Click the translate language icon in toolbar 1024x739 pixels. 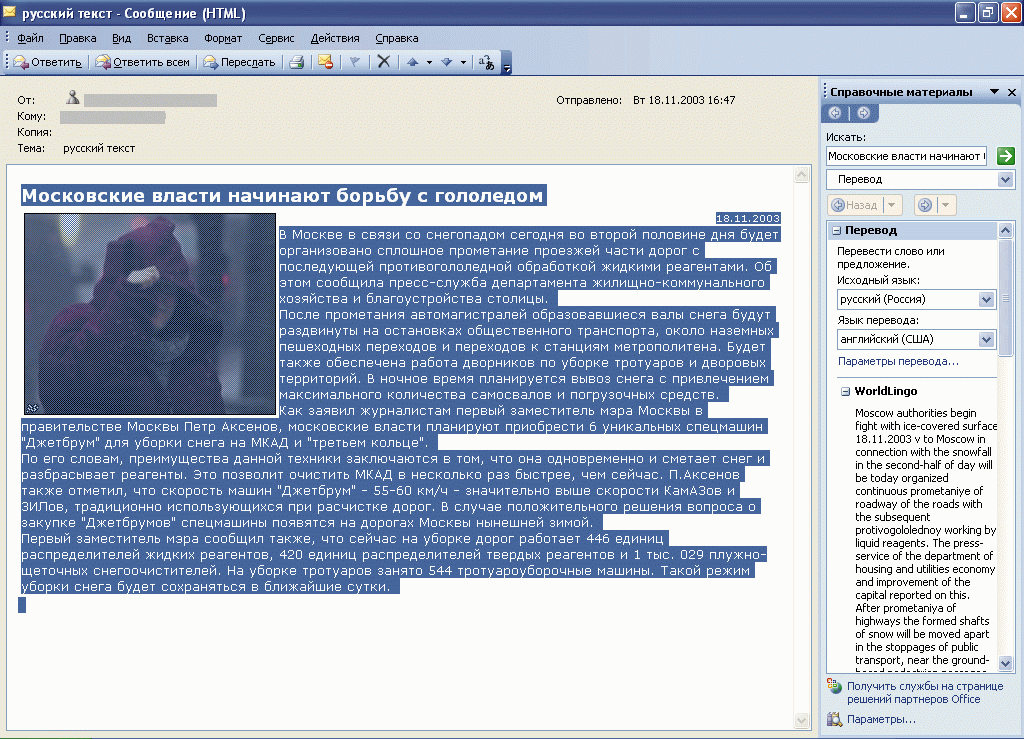click(486, 62)
